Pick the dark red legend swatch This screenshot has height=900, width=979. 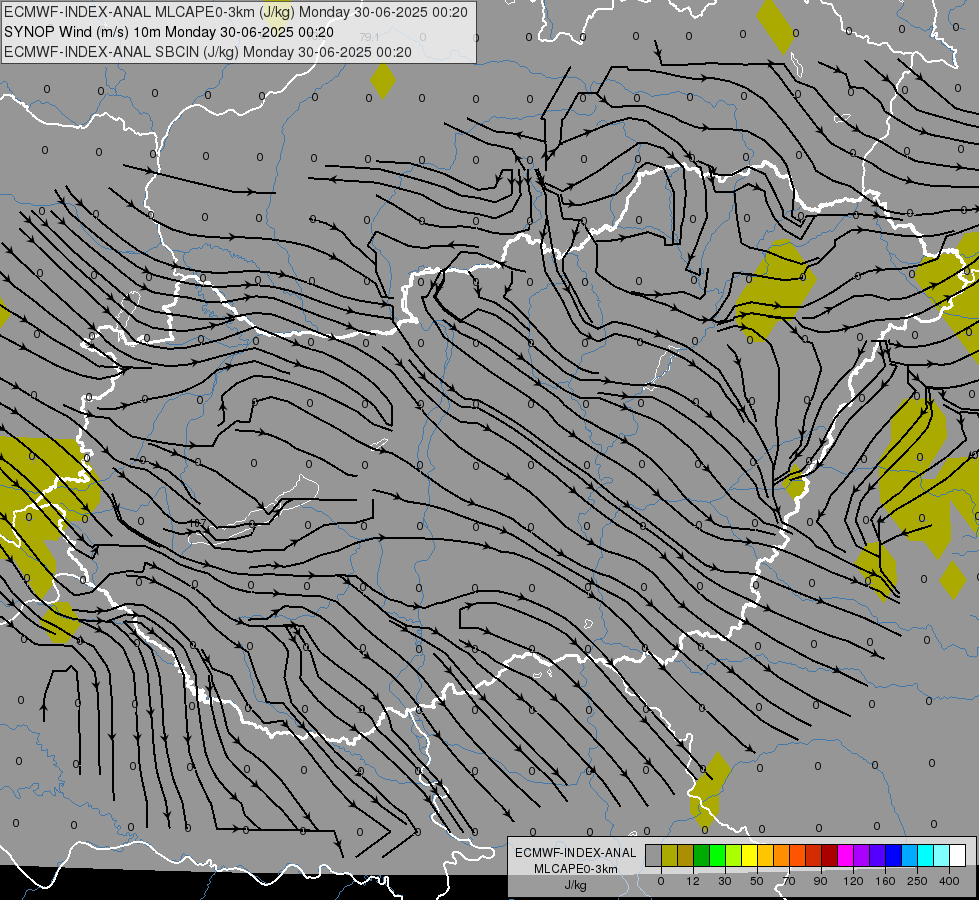(x=830, y=855)
